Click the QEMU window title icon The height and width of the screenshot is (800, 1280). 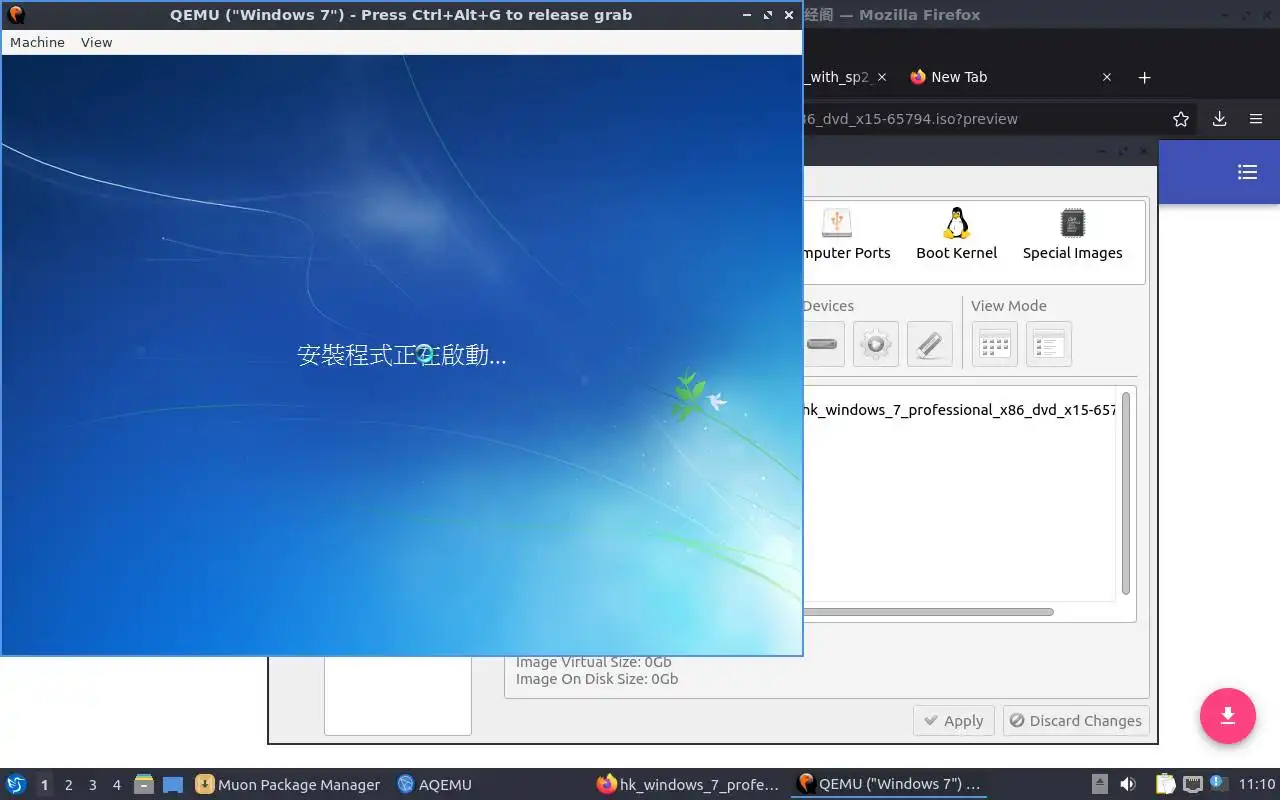point(15,15)
